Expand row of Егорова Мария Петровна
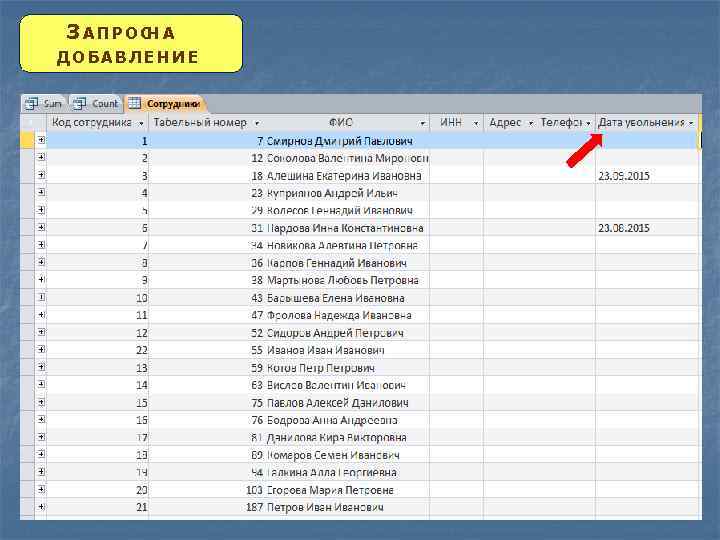Screen dimensions: 720x540 pos(41,489)
